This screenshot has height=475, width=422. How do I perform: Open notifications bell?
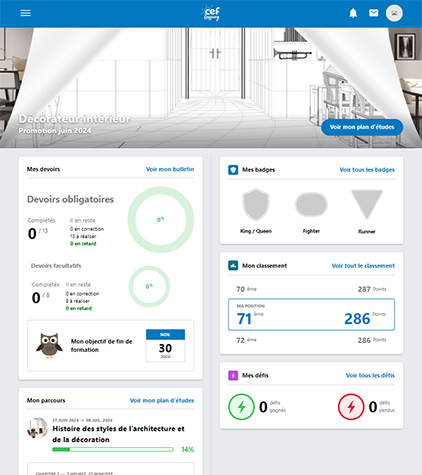[353, 13]
